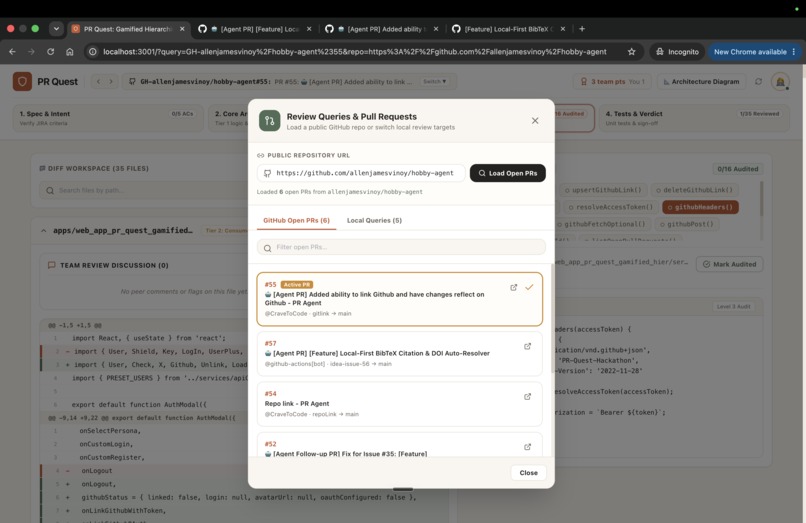Open PR #55 in external link icon
The height and width of the screenshot is (523, 806).
click(514, 287)
